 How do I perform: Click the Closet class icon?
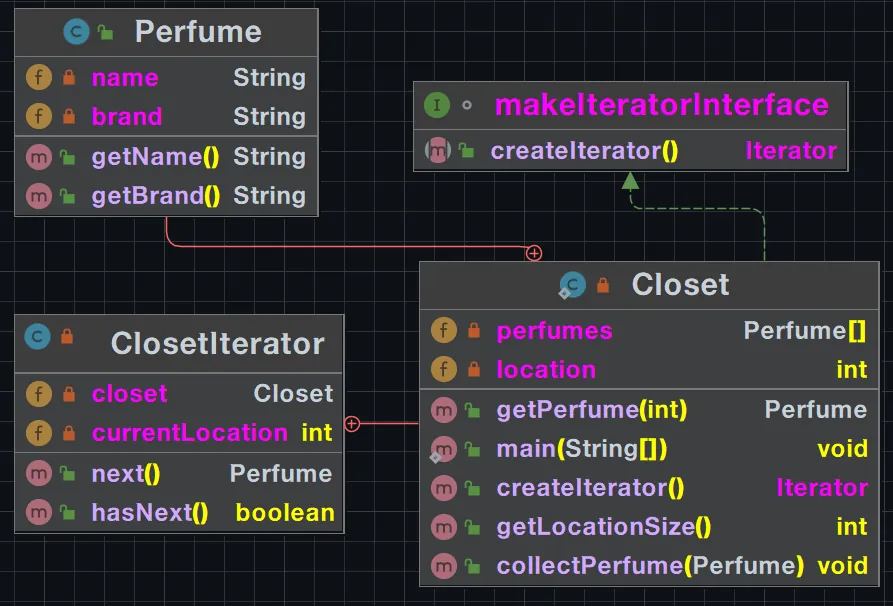coord(572,285)
